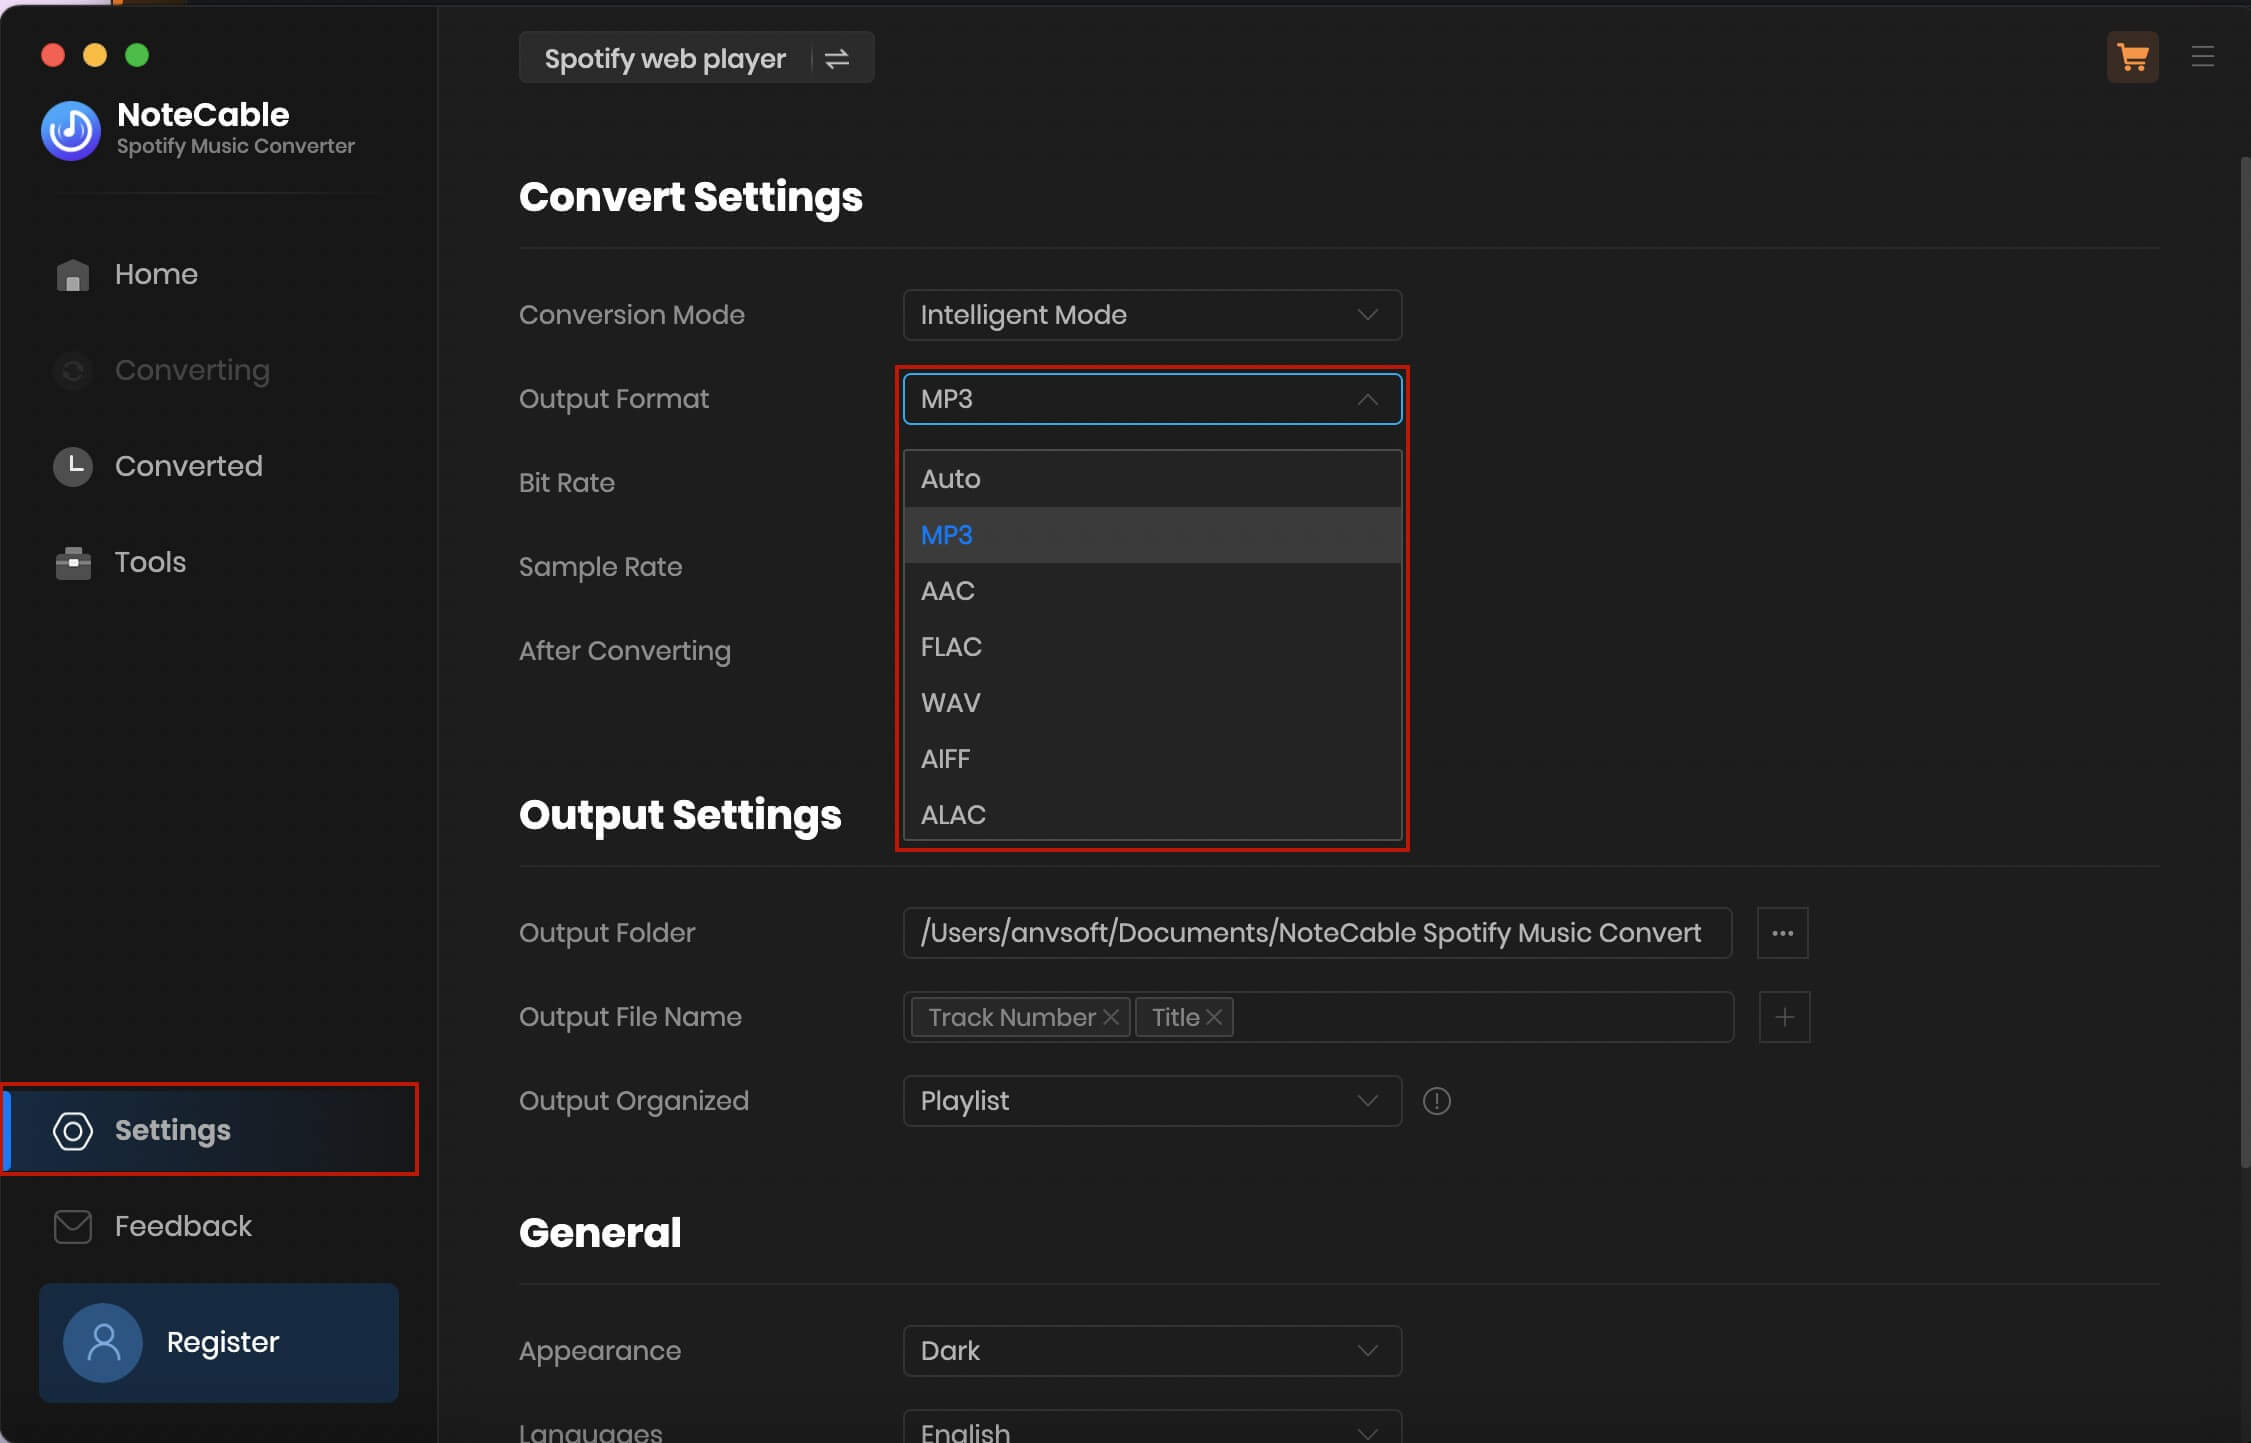Select the Converted history icon
Image resolution: width=2251 pixels, height=1443 pixels.
72,464
